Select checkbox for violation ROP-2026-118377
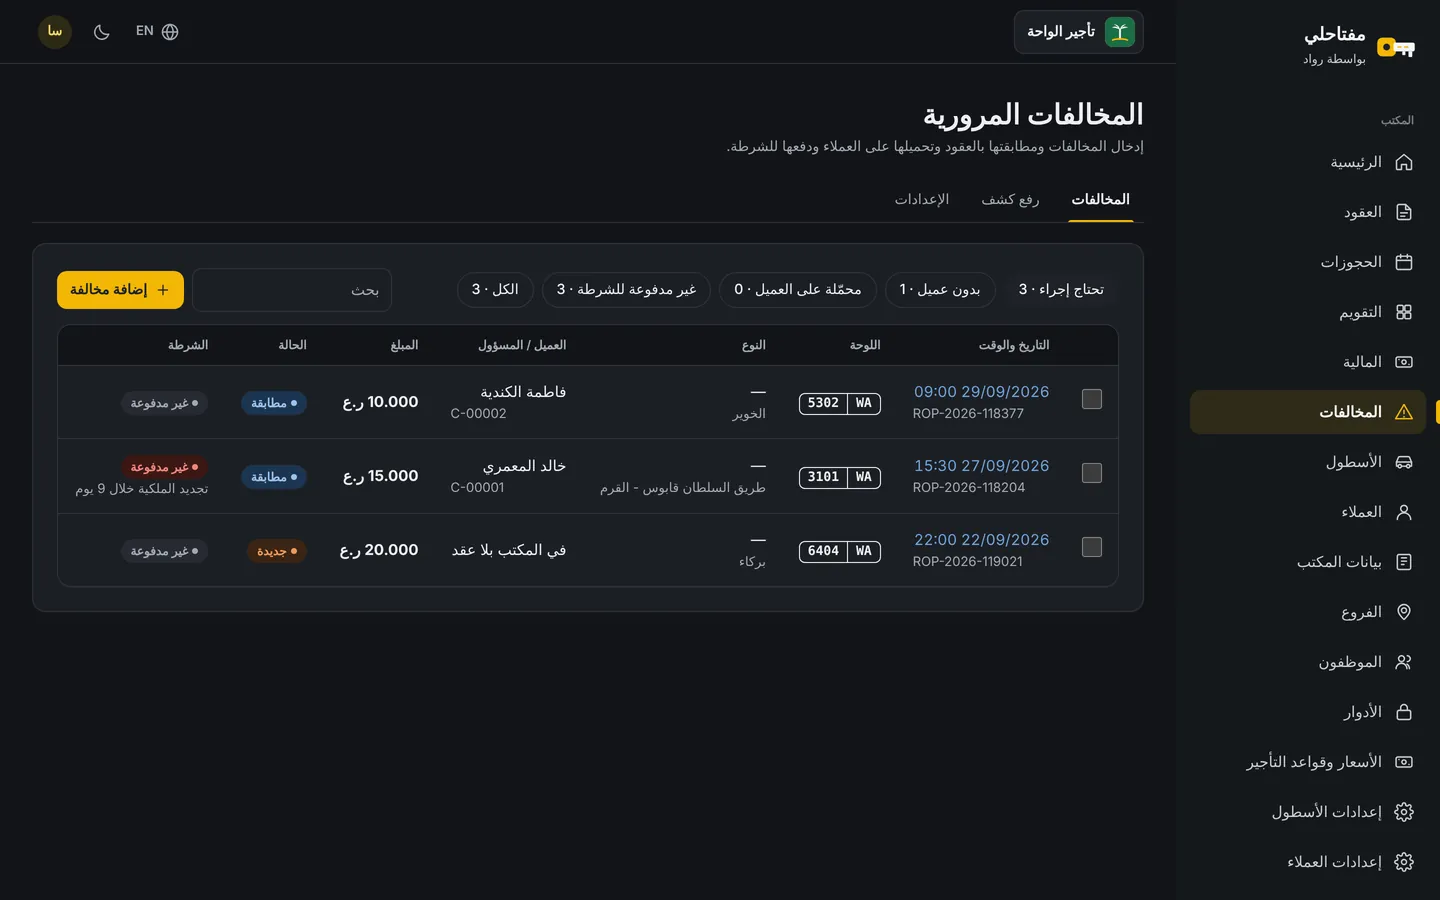The width and height of the screenshot is (1440, 900). click(1092, 399)
